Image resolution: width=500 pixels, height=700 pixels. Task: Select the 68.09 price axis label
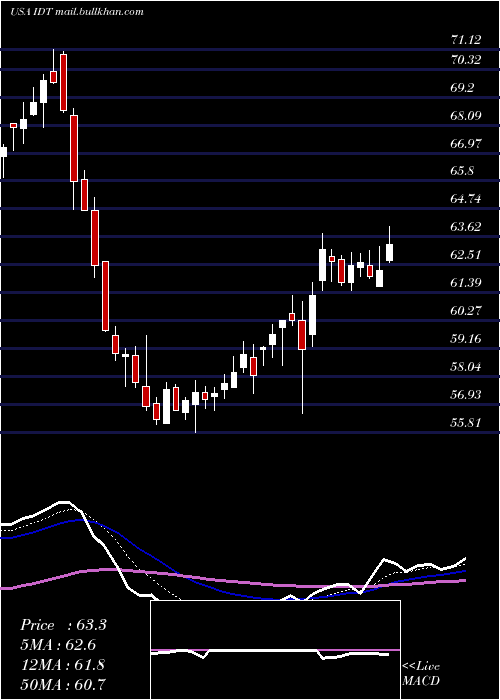point(466,116)
